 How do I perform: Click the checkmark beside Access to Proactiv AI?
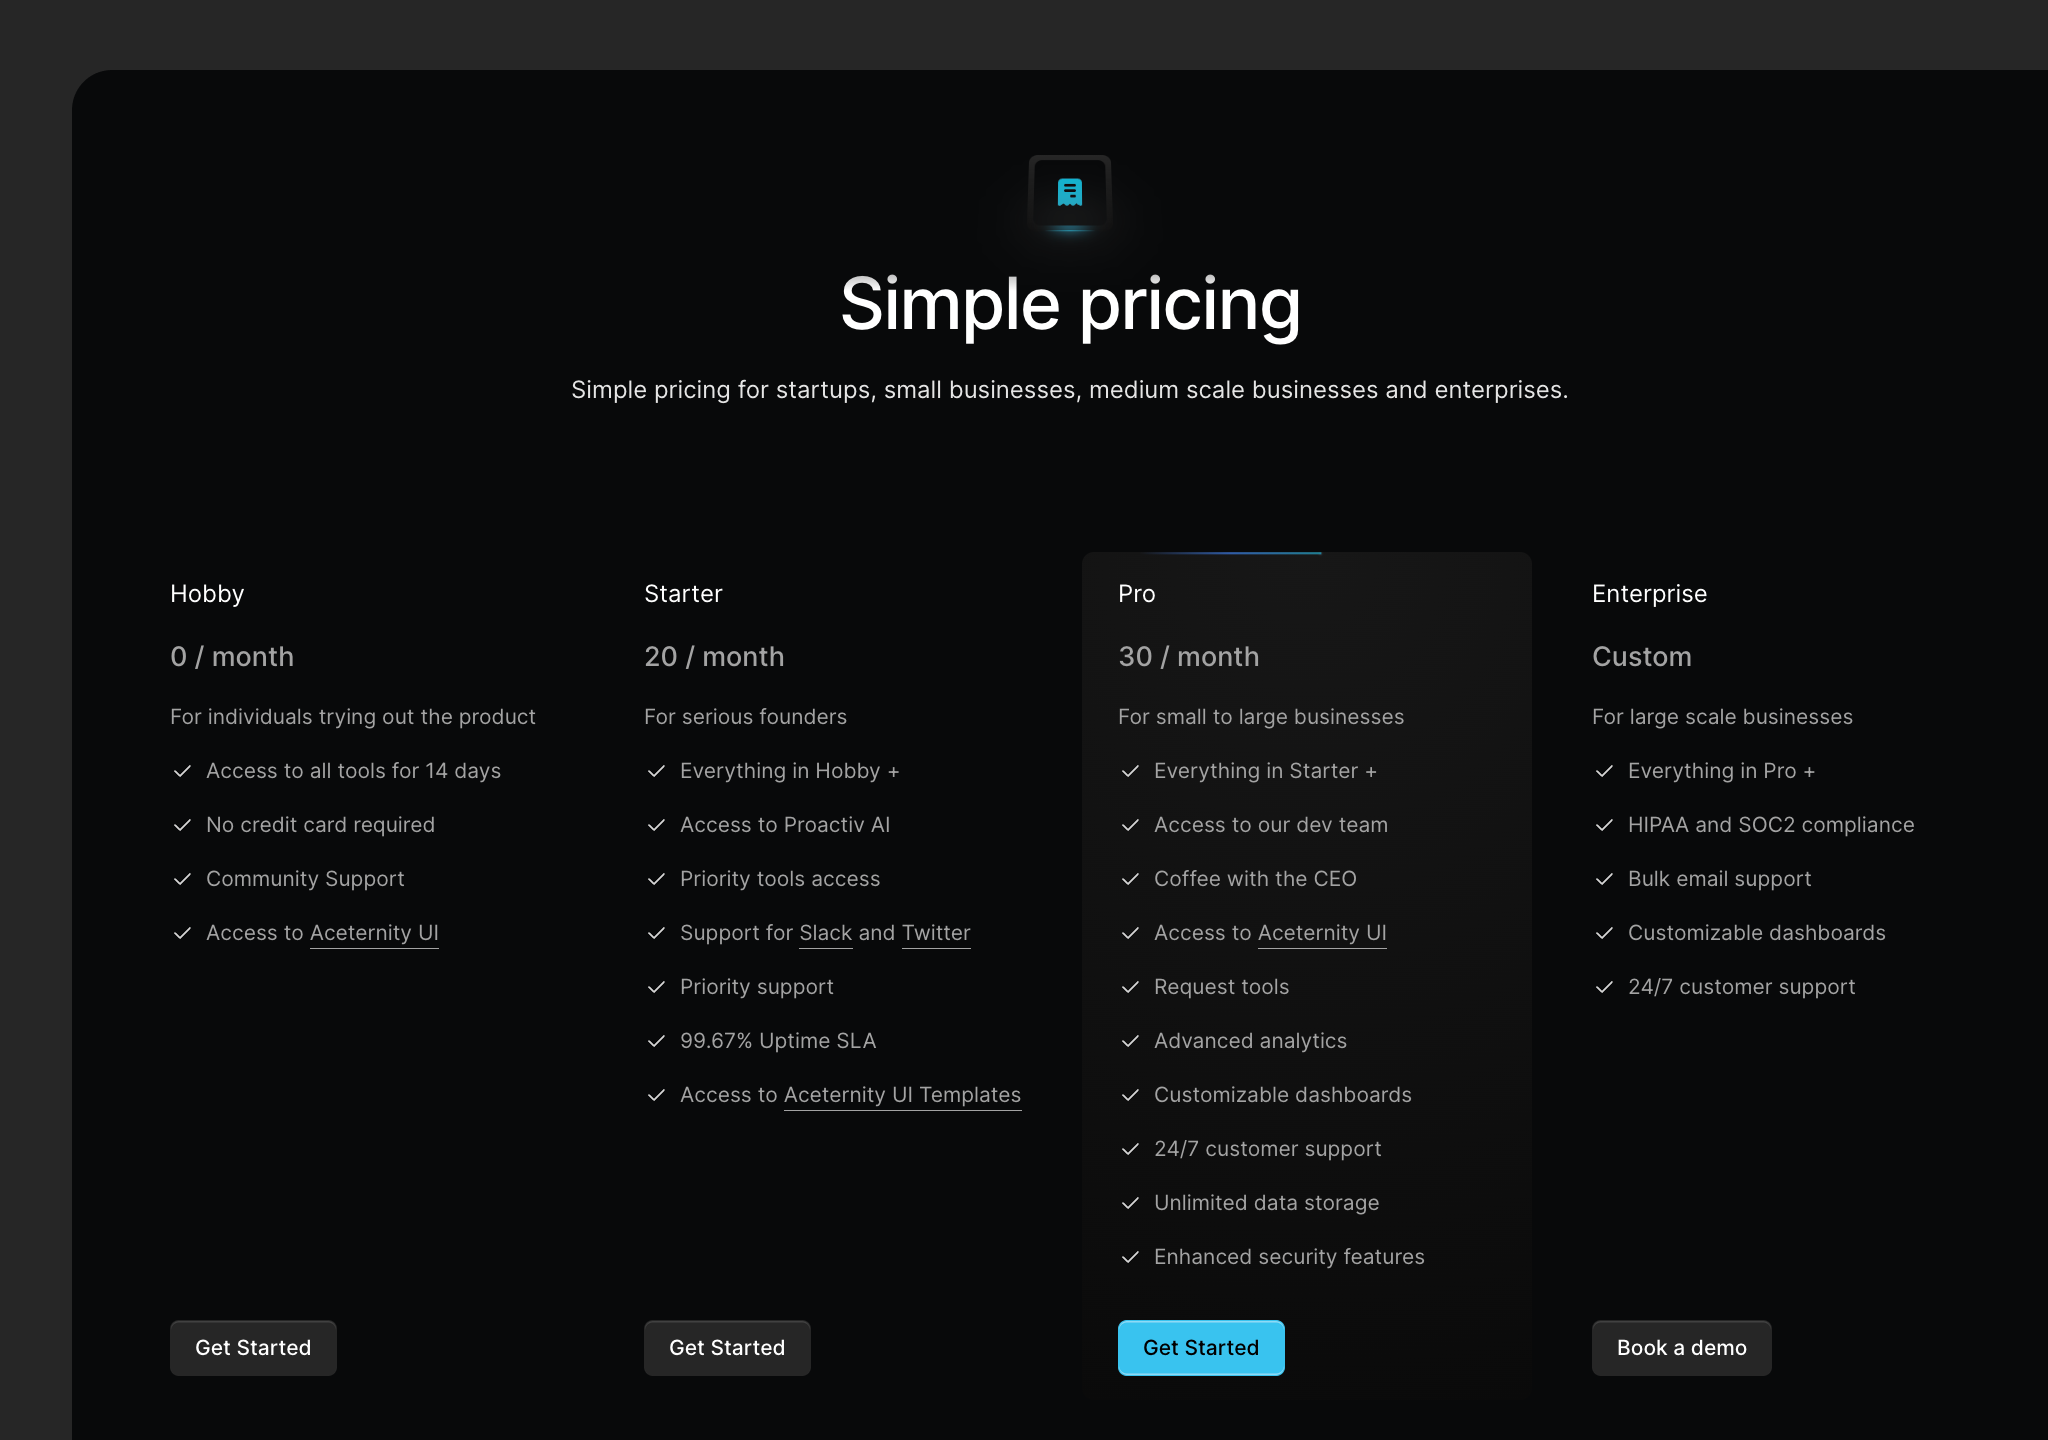tap(657, 825)
